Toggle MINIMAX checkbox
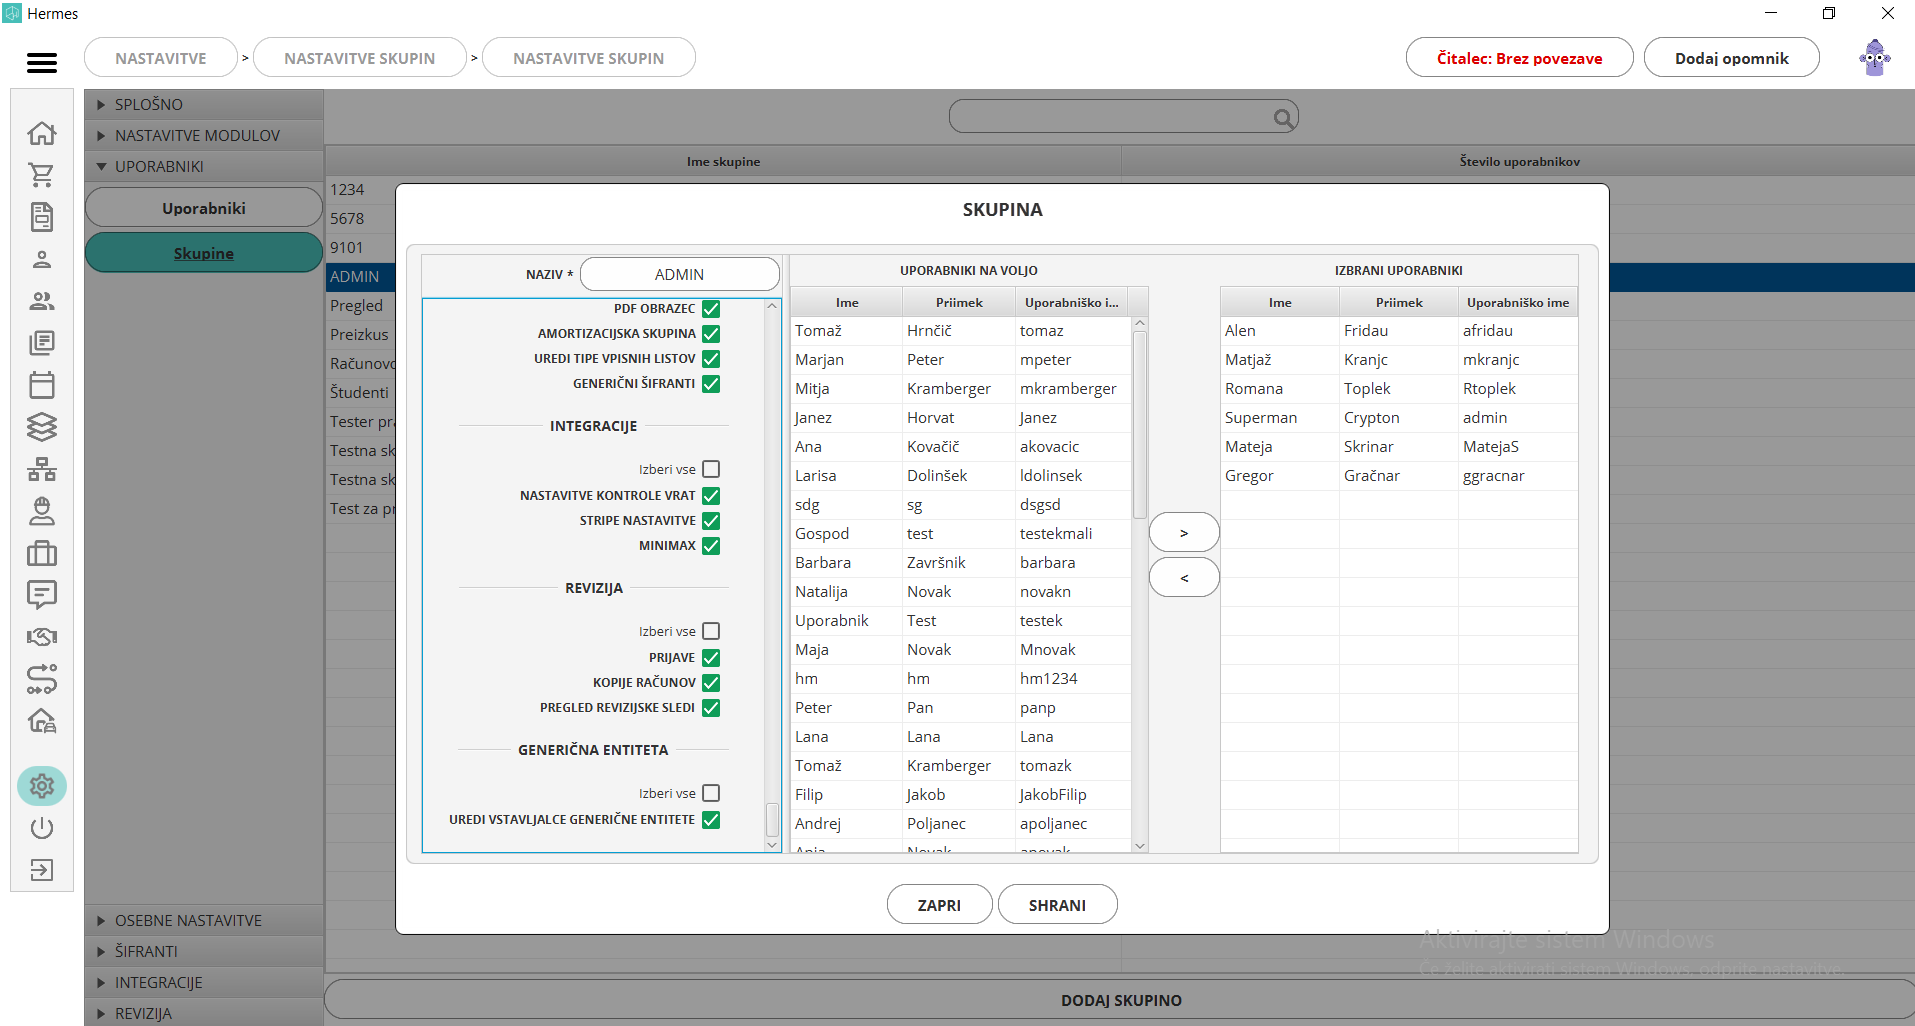Viewport: 1915px width, 1026px height. (x=711, y=546)
